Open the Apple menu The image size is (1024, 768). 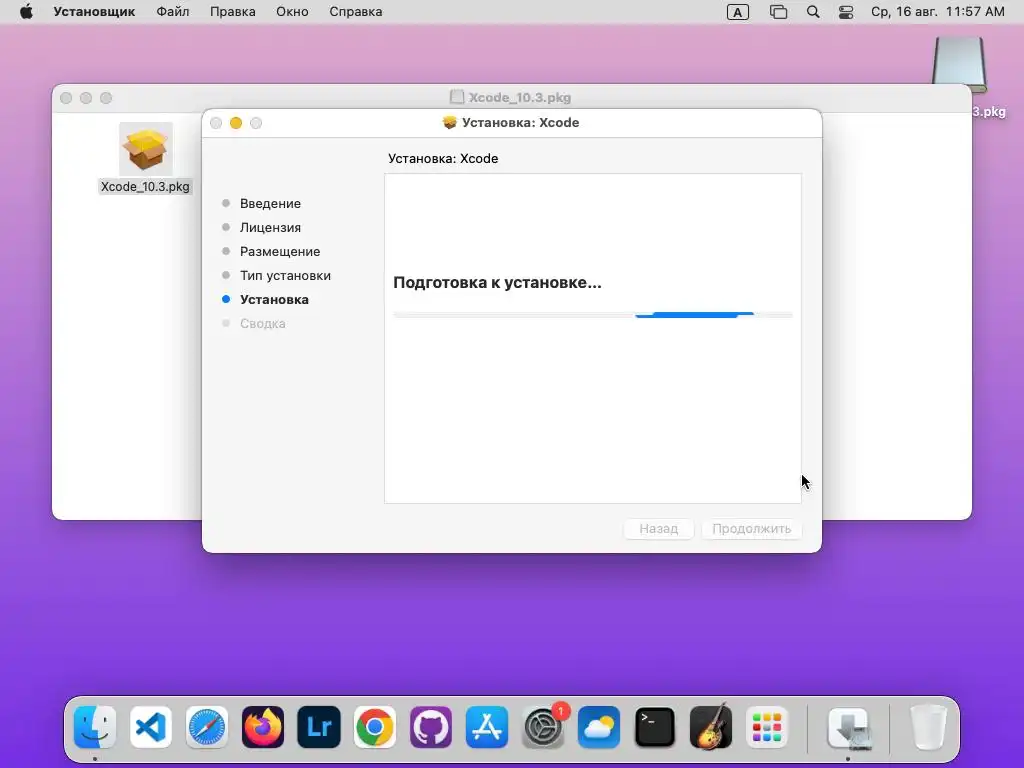click(x=26, y=12)
